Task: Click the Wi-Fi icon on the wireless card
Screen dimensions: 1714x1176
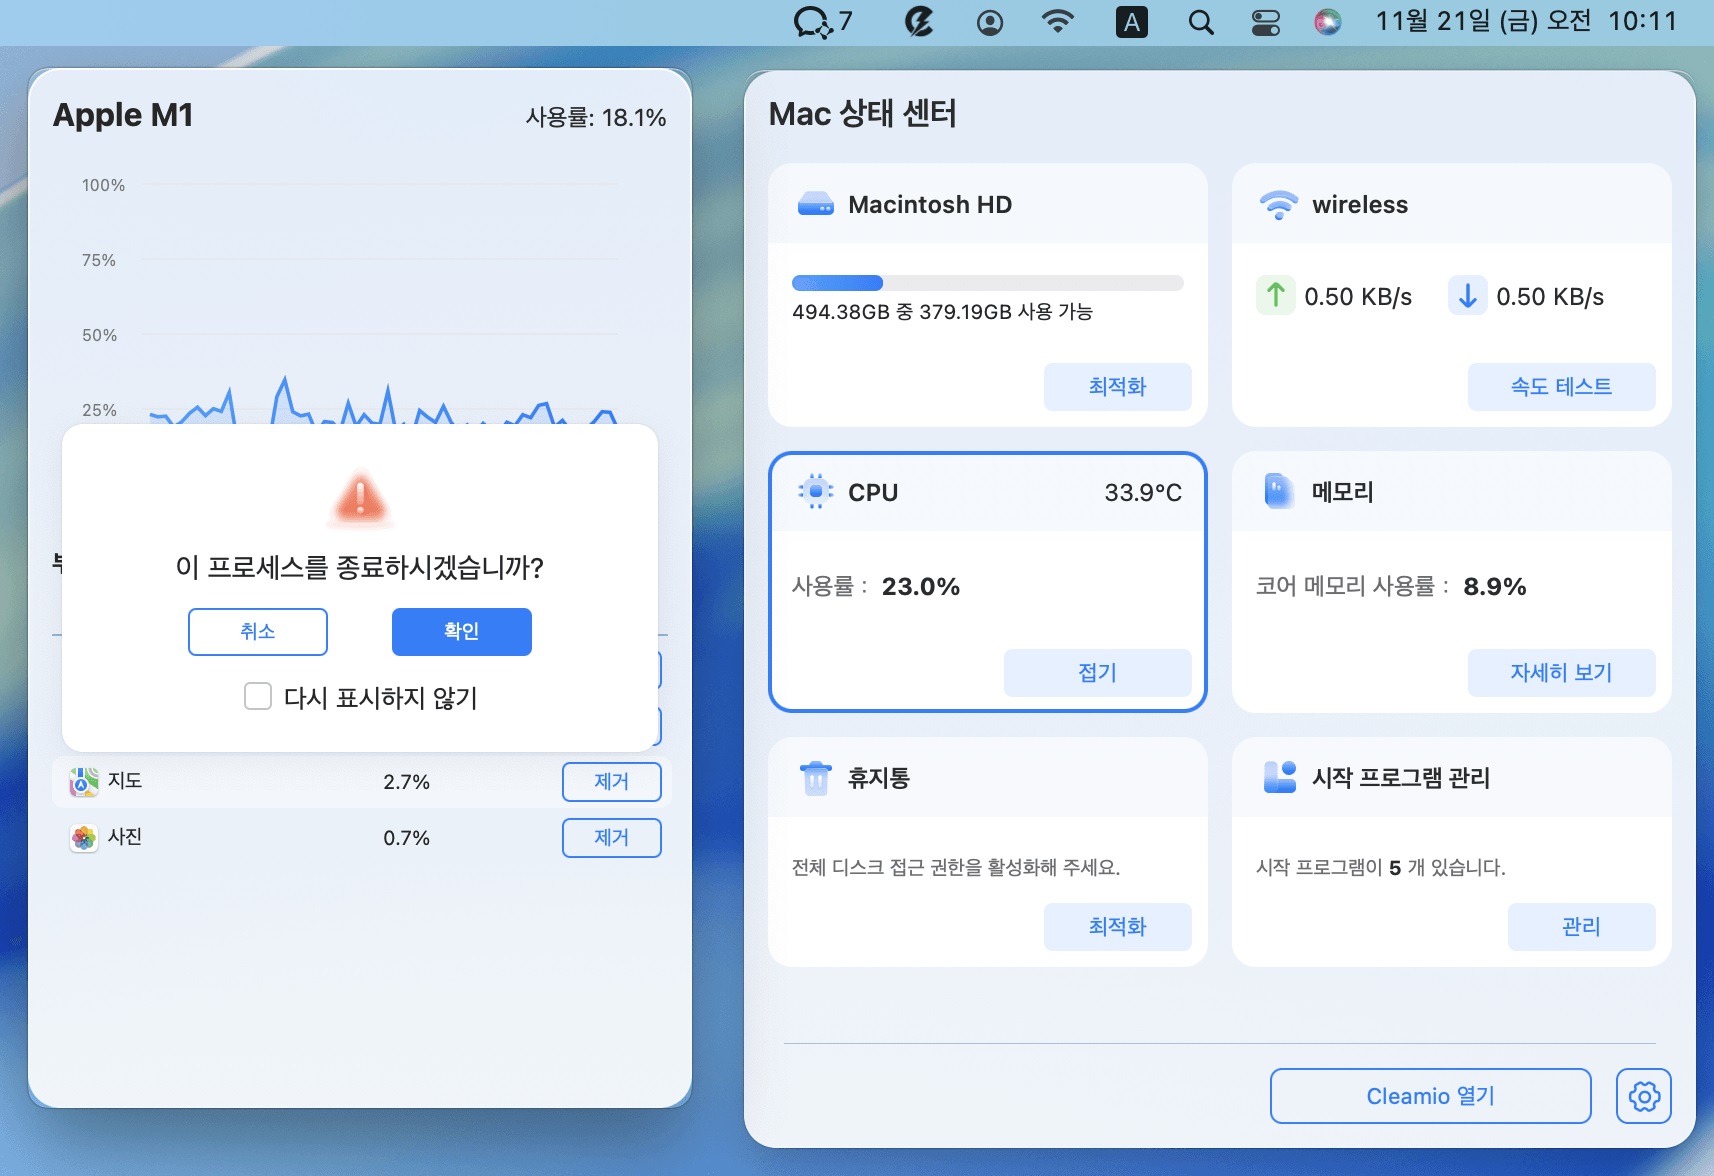Action: (x=1277, y=204)
